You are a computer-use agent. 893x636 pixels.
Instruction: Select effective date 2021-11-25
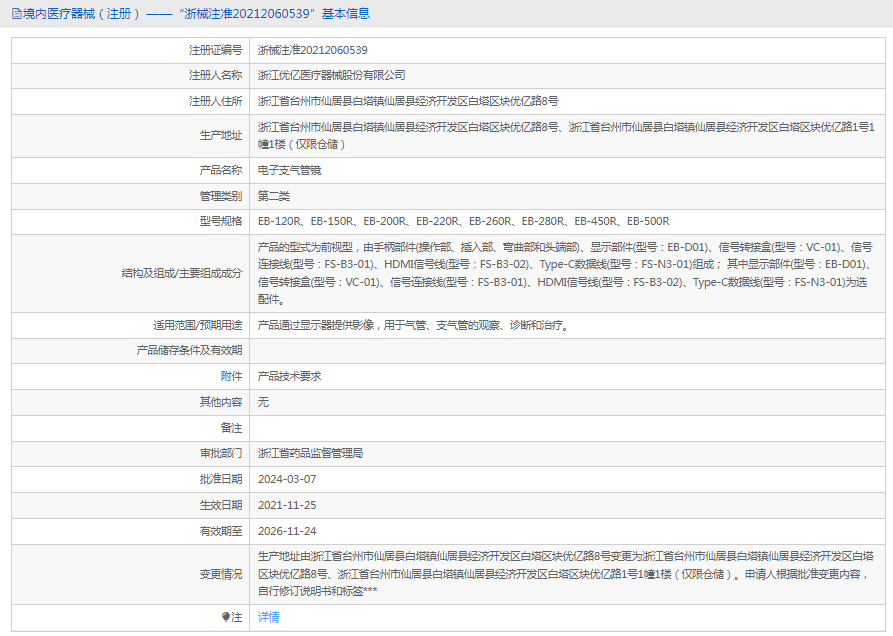pos(287,505)
